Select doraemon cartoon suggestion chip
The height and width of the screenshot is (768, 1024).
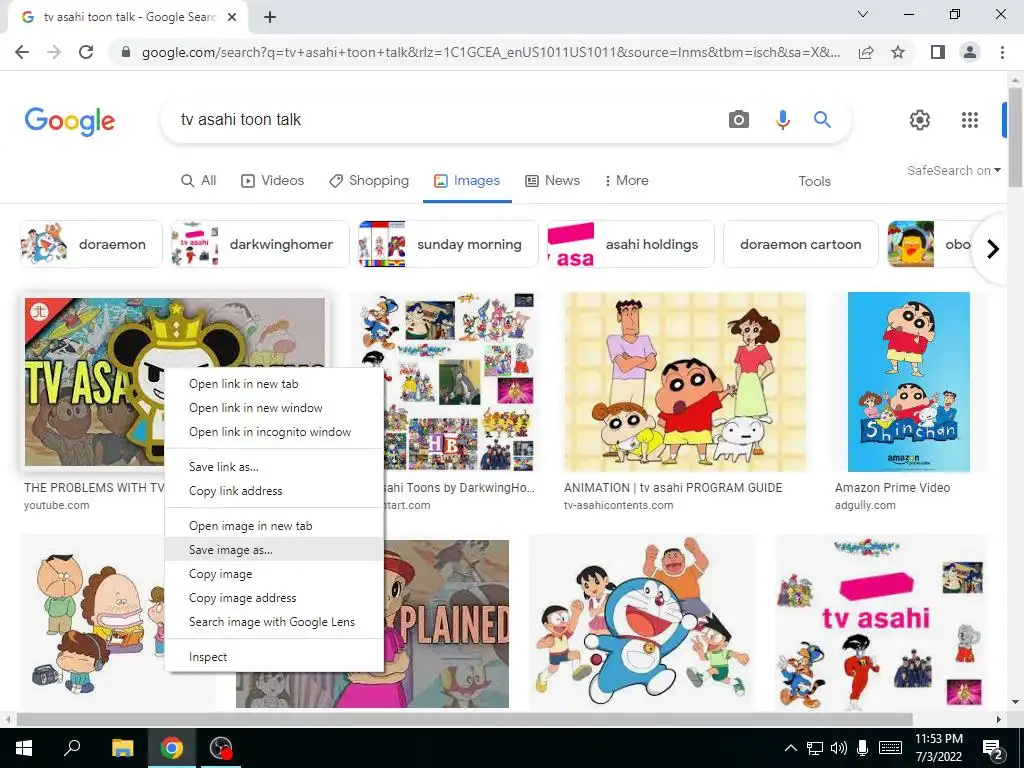[801, 244]
